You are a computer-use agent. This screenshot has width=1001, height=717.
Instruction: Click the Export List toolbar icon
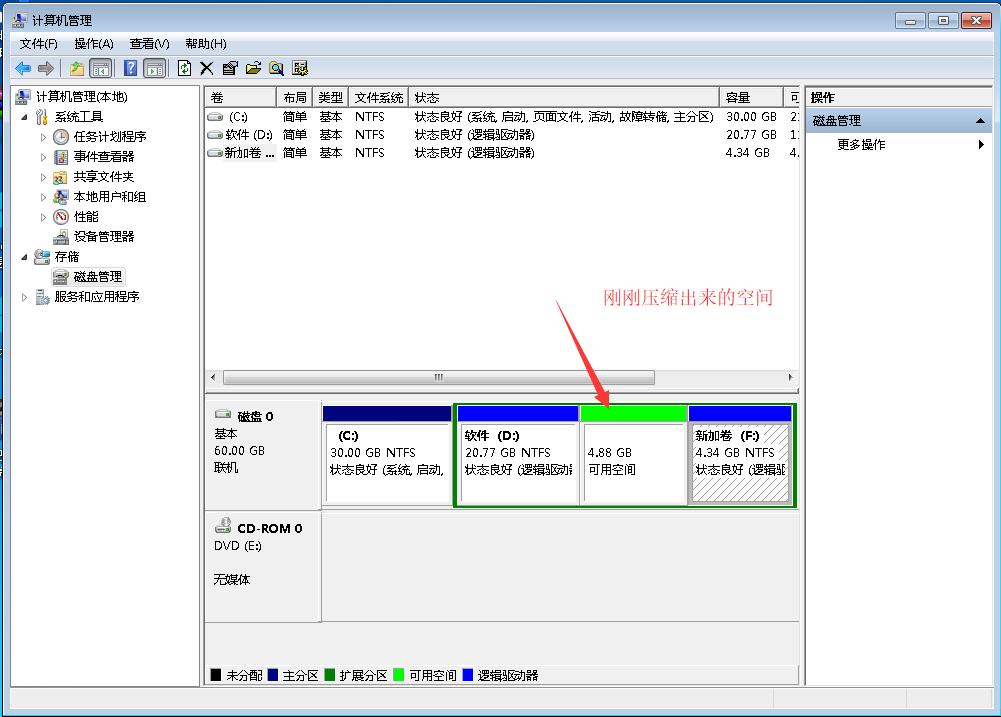pyautogui.click(x=255, y=67)
